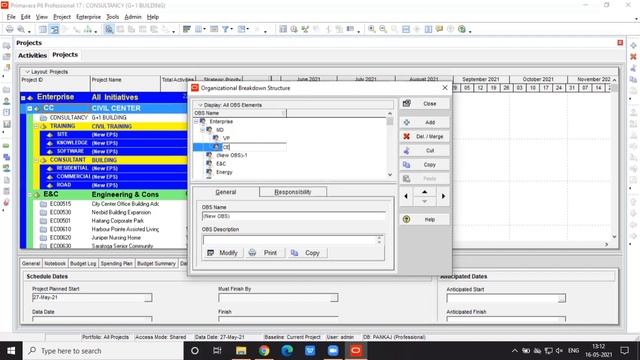This screenshot has height=360, width=640.
Task: Click the red close icon of Projects view
Action: [620, 43]
